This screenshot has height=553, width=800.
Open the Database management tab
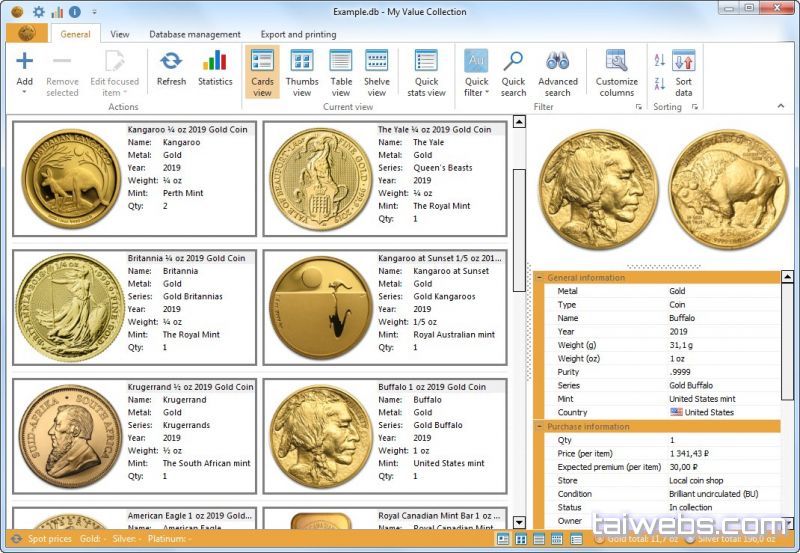pyautogui.click(x=195, y=34)
